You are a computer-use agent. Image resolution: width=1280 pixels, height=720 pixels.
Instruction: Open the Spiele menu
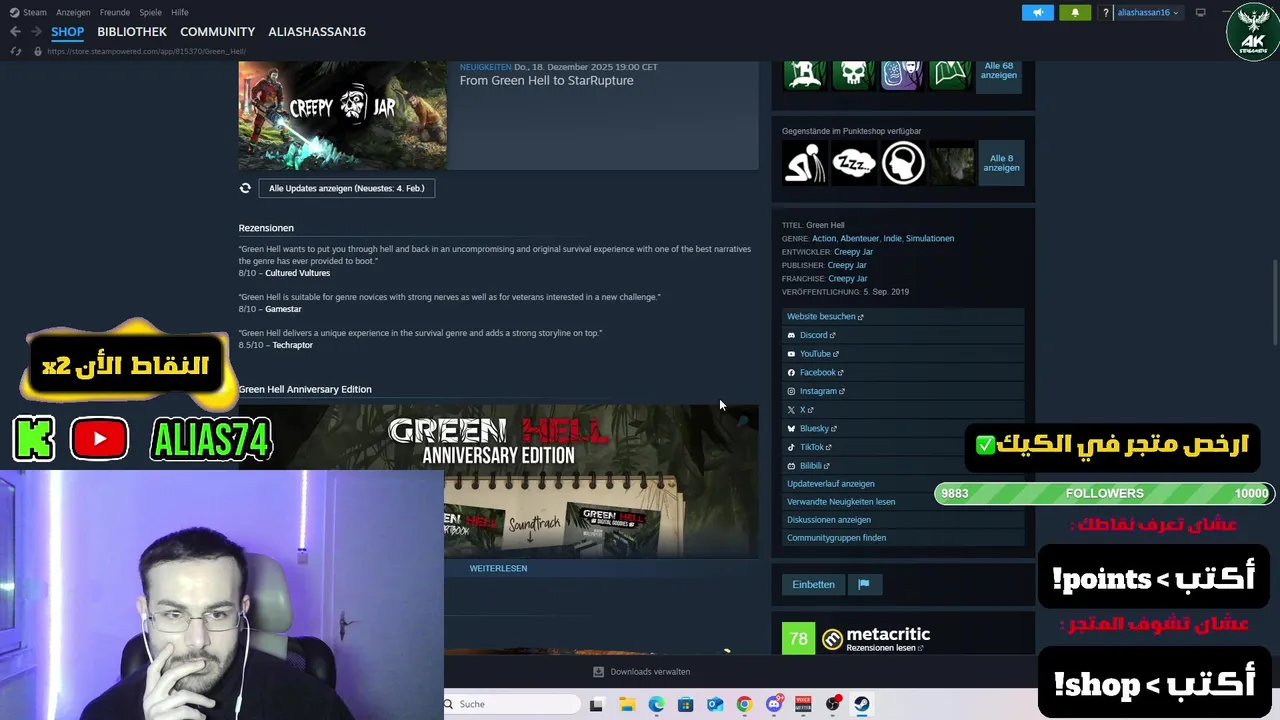pos(150,12)
